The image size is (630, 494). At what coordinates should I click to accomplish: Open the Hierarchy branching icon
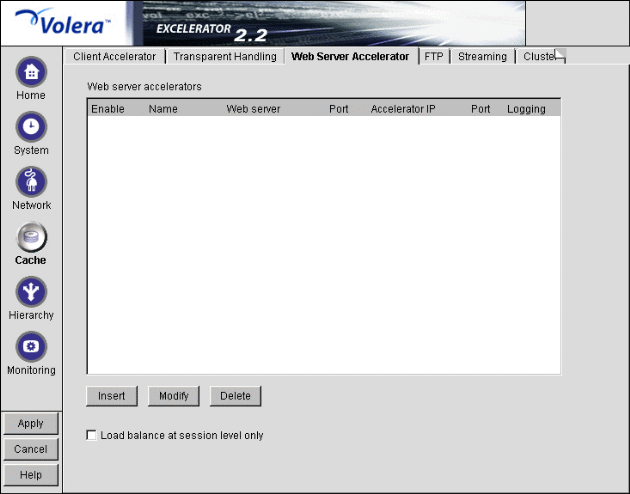[x=31, y=292]
